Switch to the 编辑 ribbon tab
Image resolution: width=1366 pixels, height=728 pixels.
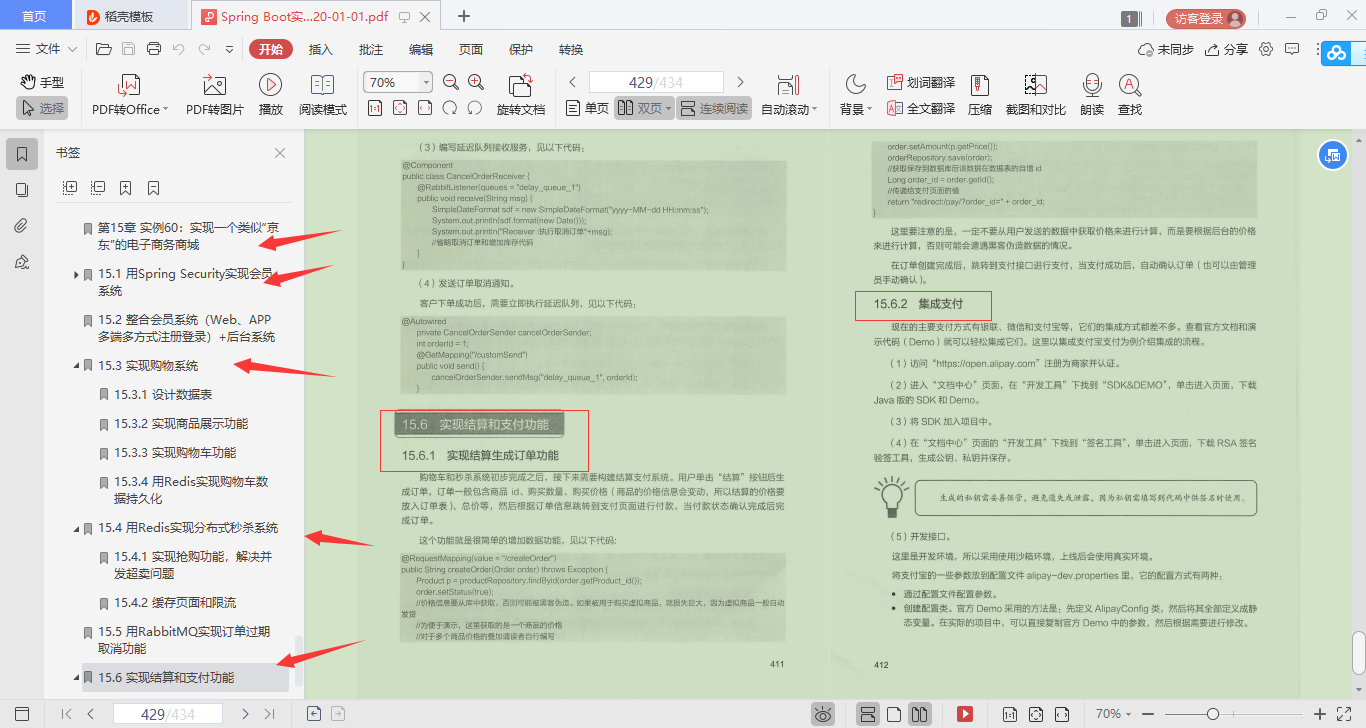point(421,49)
